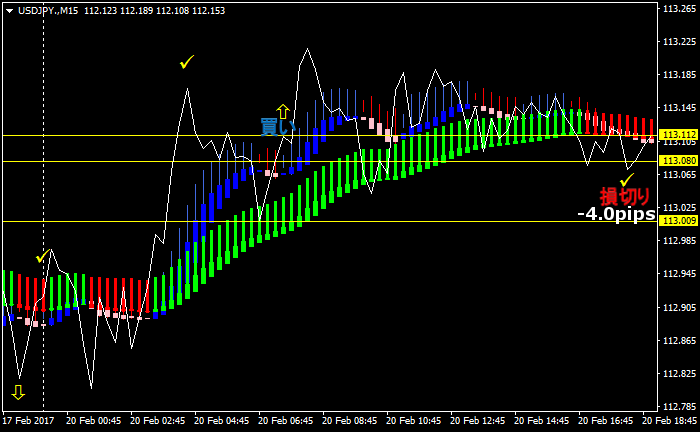Select the 112.865 price axis label
Image resolution: width=700 pixels, height=432 pixels.
[x=679, y=341]
